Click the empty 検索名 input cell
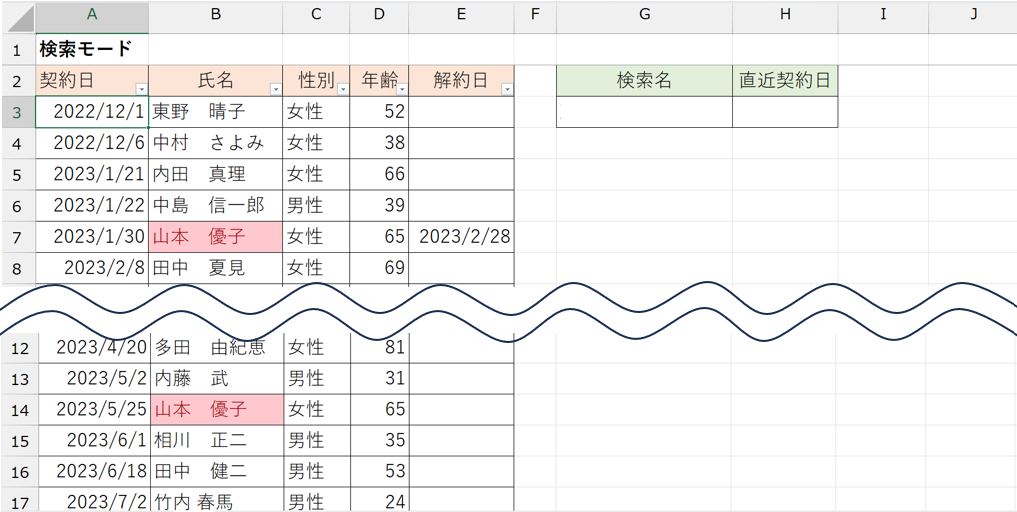Viewport: 1017px width, 512px height. pos(645,112)
